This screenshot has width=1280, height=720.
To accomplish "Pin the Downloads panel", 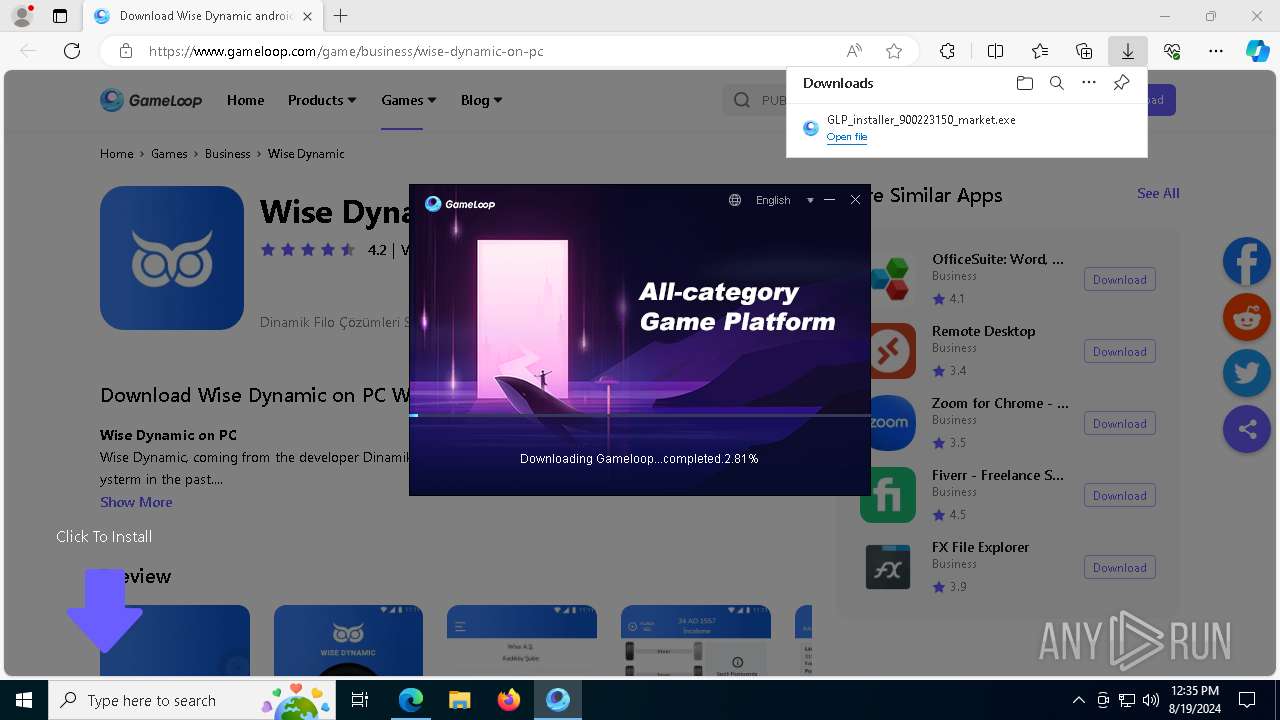I will 1122,83.
